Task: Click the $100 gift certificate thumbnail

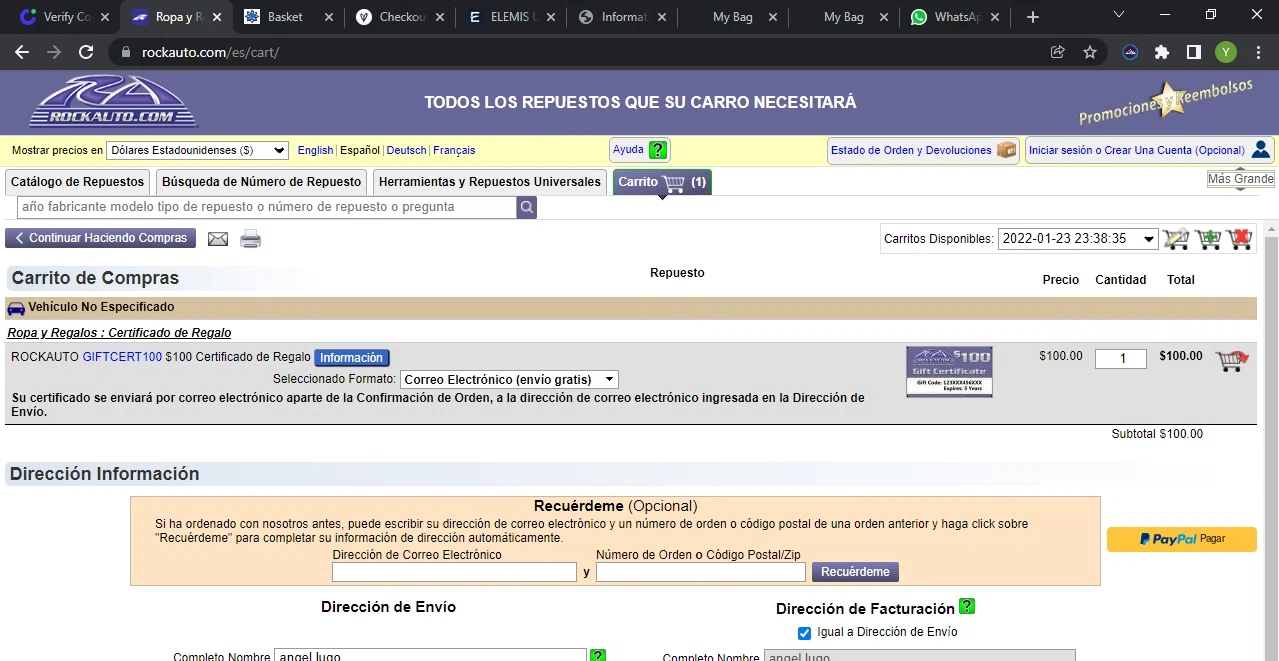Action: pos(948,372)
